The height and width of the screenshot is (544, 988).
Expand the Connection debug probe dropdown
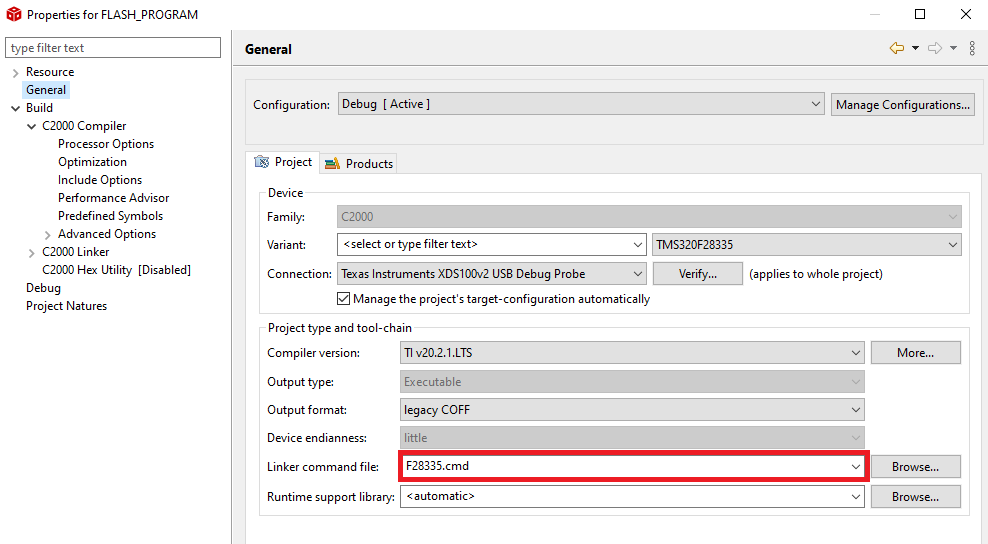pos(638,274)
